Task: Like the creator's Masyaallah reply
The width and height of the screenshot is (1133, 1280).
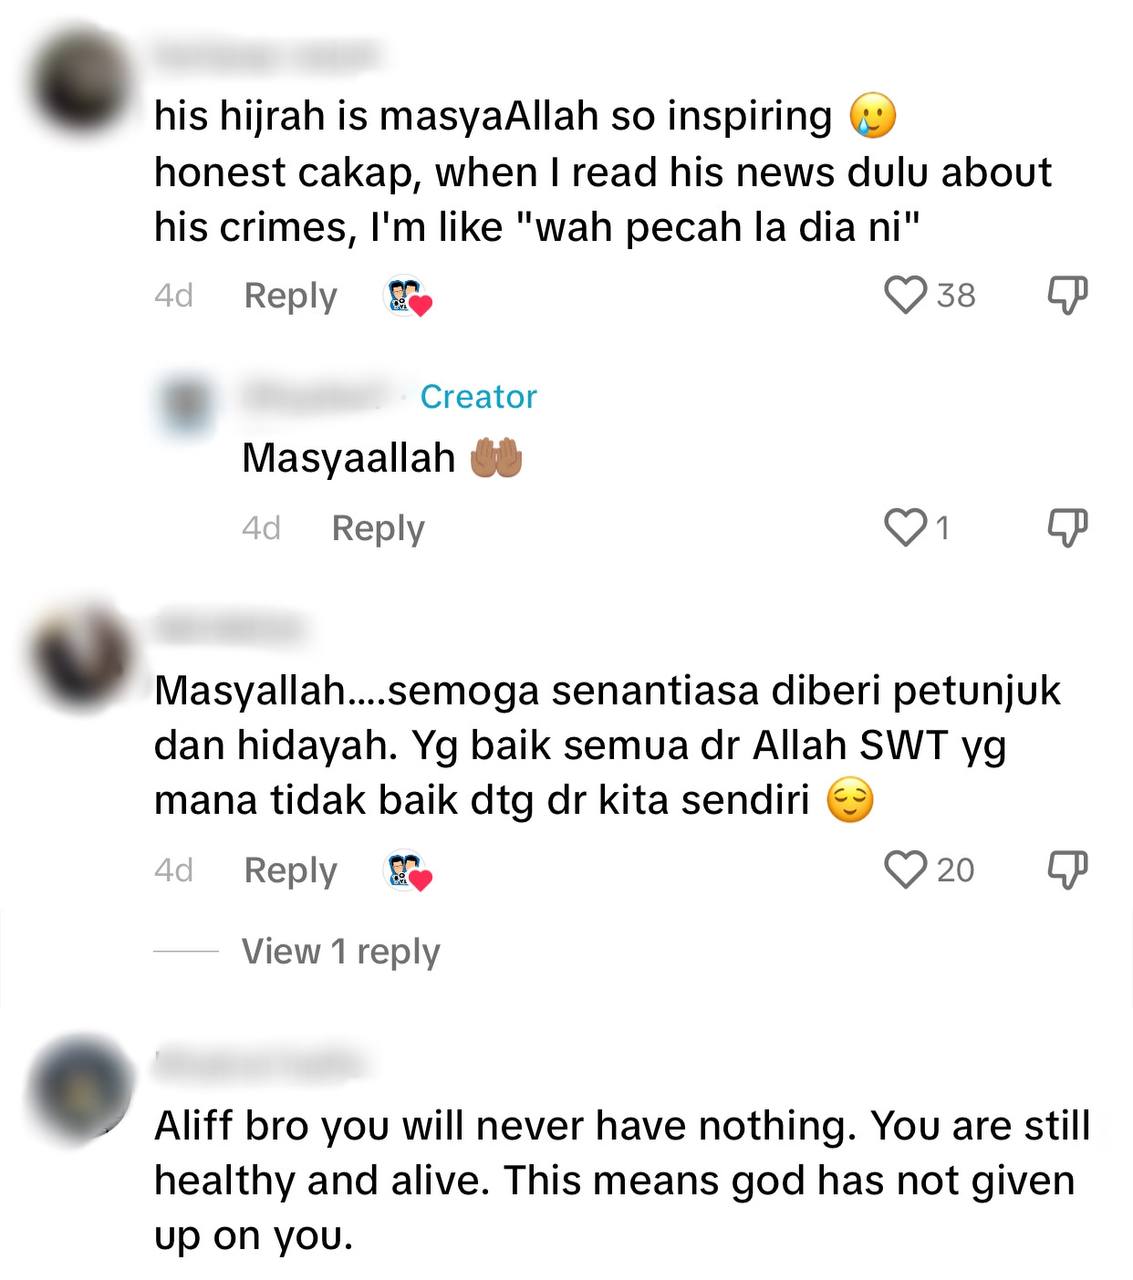Action: [x=906, y=527]
